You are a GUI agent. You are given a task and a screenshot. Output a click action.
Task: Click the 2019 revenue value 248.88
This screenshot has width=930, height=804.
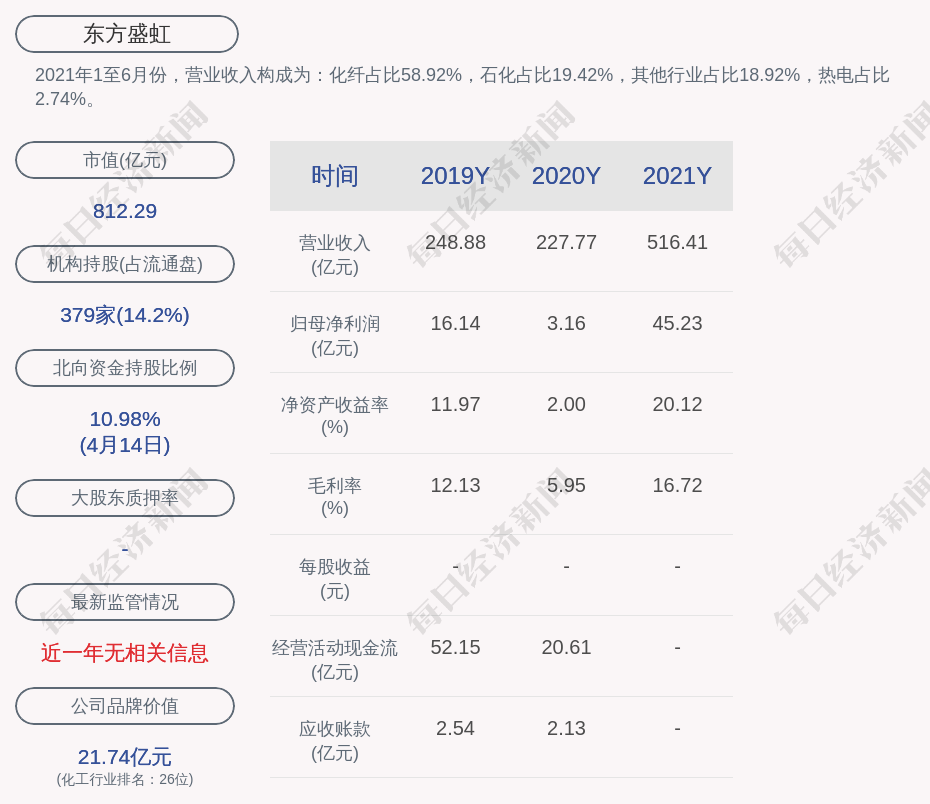pyautogui.click(x=456, y=243)
